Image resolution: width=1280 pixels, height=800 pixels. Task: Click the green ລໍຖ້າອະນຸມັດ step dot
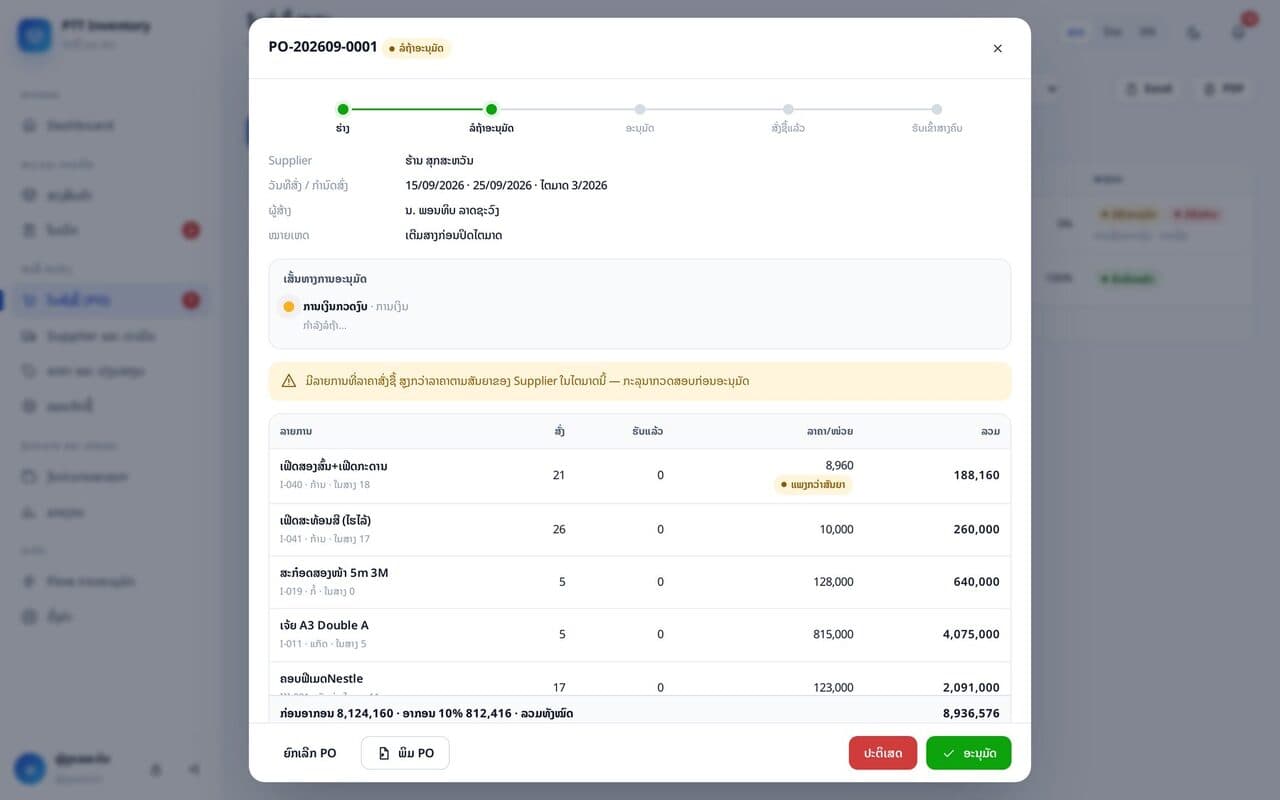[x=491, y=109]
